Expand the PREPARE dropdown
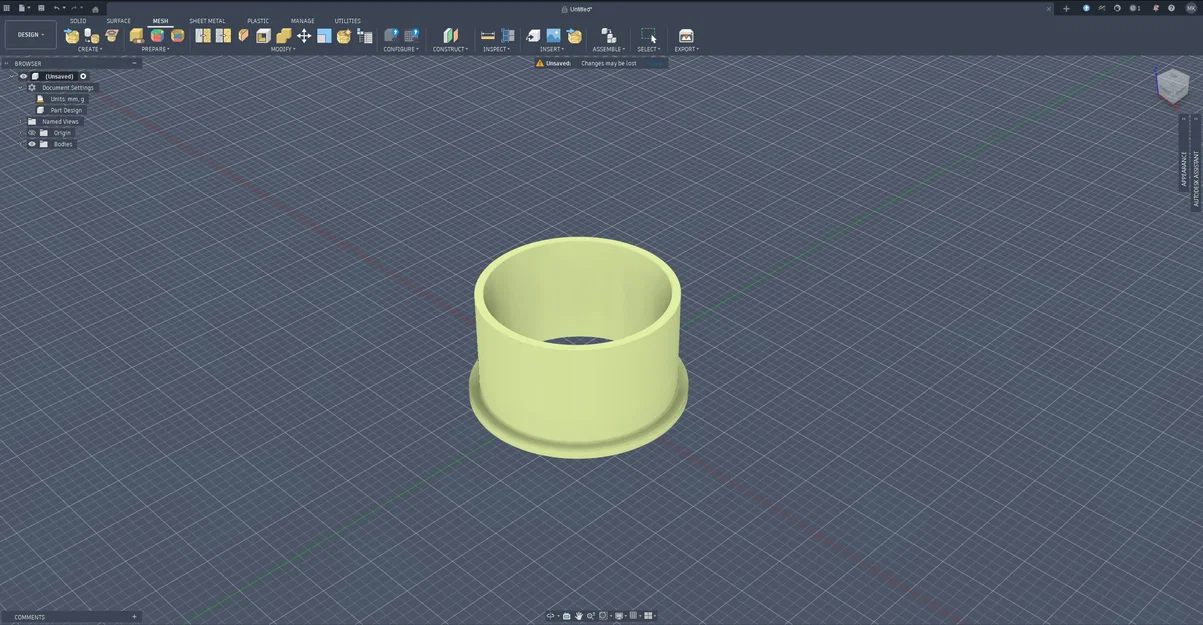 pyautogui.click(x=155, y=49)
